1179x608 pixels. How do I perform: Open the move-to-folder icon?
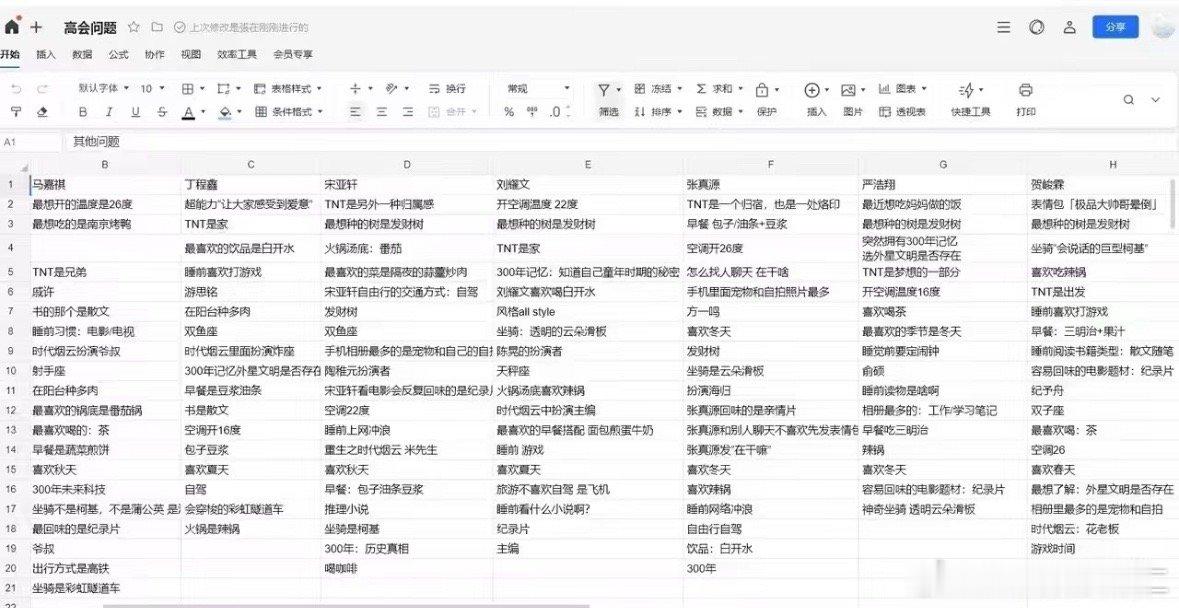point(156,27)
